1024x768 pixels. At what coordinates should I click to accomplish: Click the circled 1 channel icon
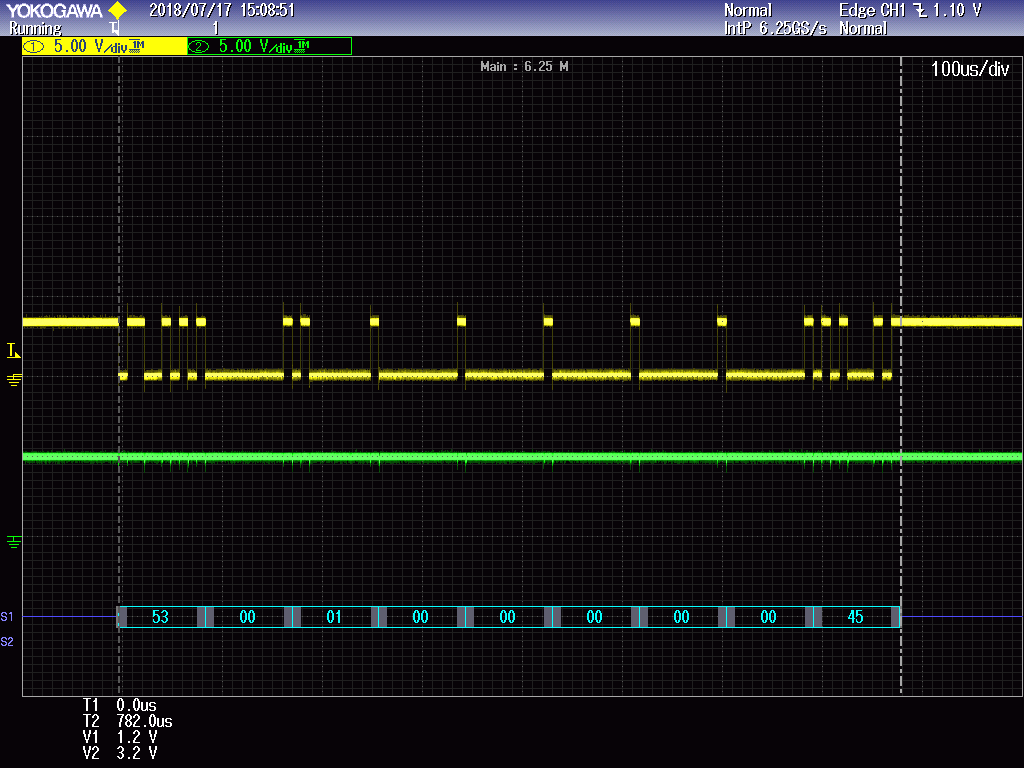34,46
